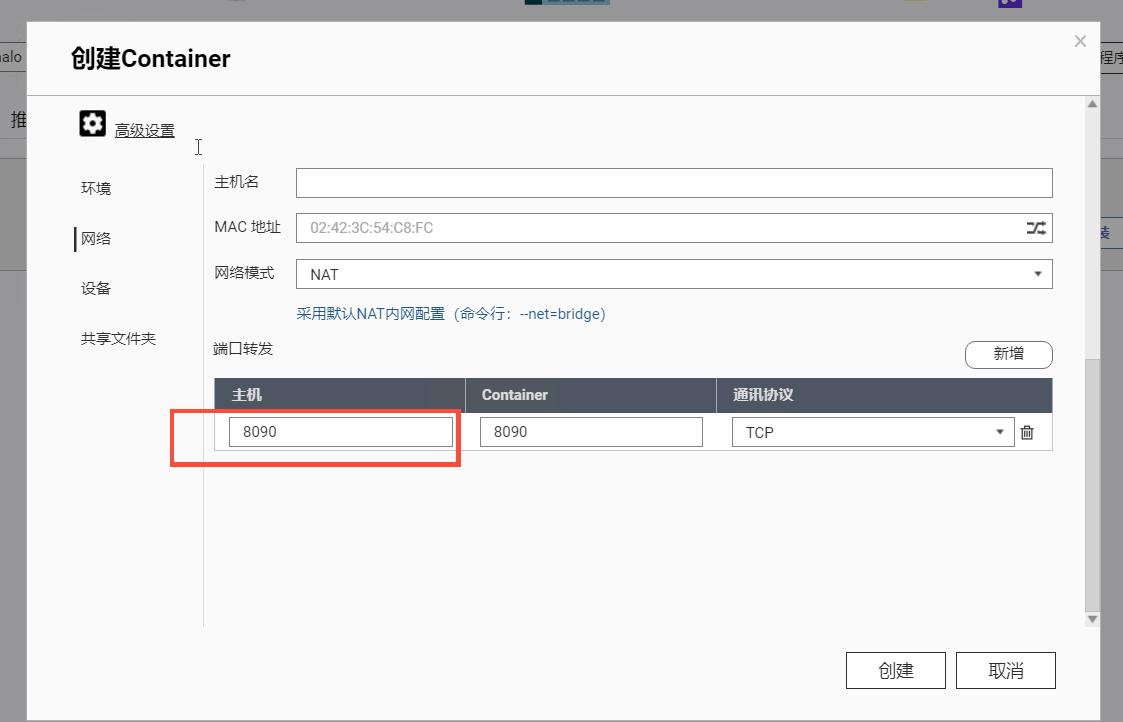The width and height of the screenshot is (1123, 722).
Task: Randomize MAC address with the shuffle icon
Action: point(1036,228)
